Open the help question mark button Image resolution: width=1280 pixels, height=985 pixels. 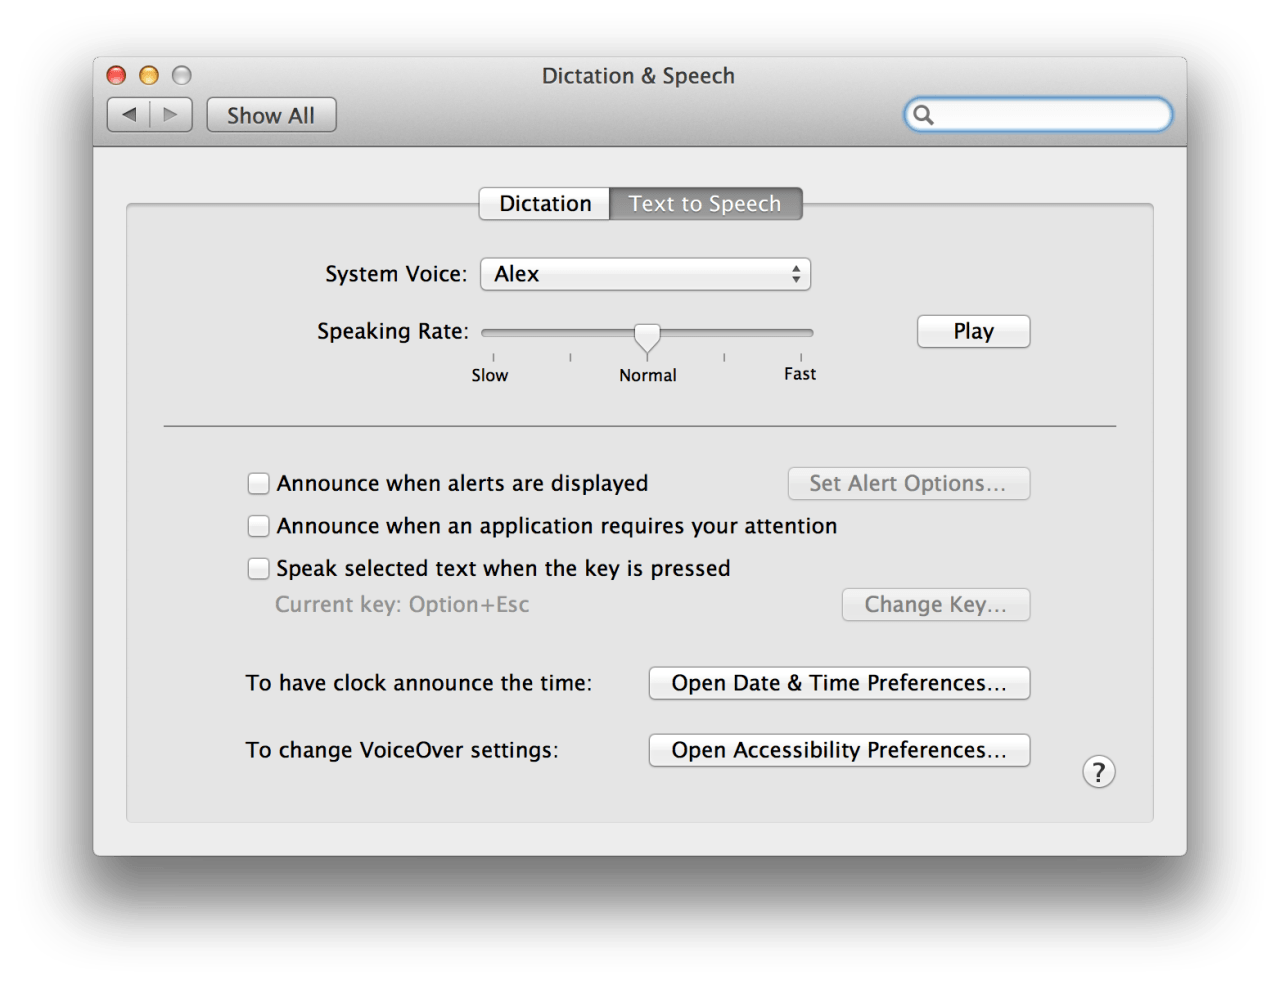click(1098, 772)
